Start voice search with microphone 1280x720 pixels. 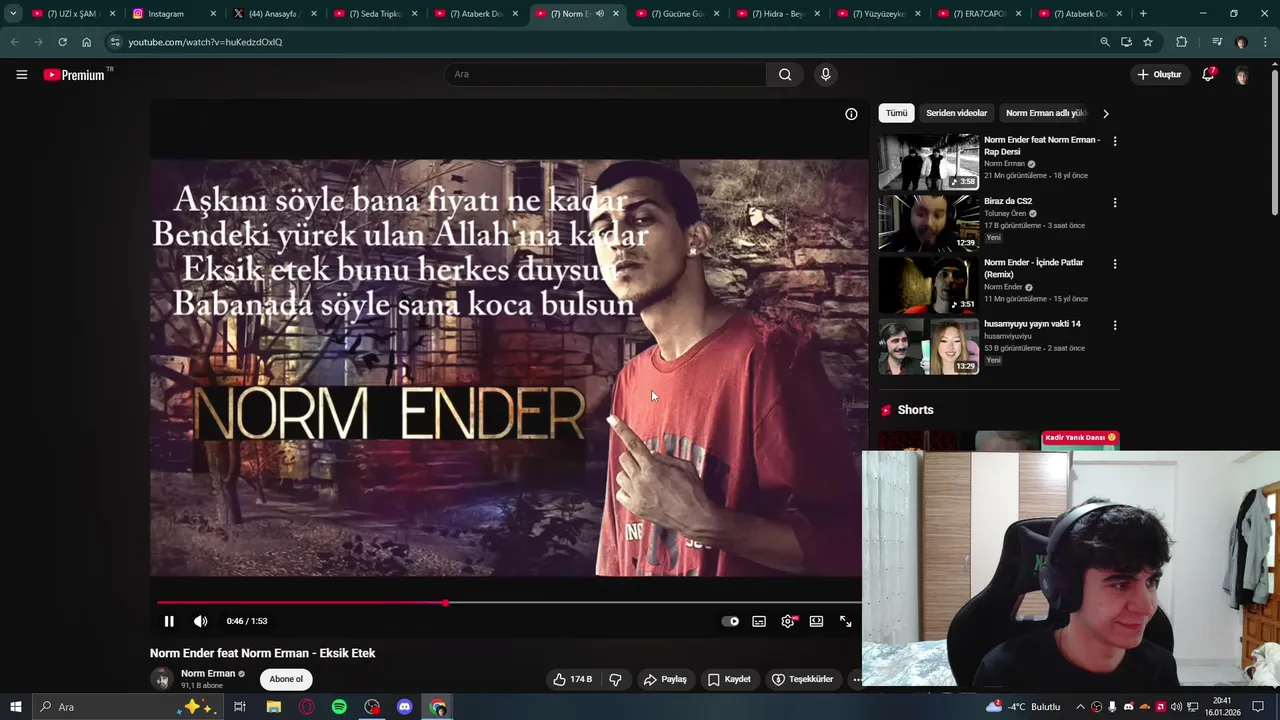825,74
